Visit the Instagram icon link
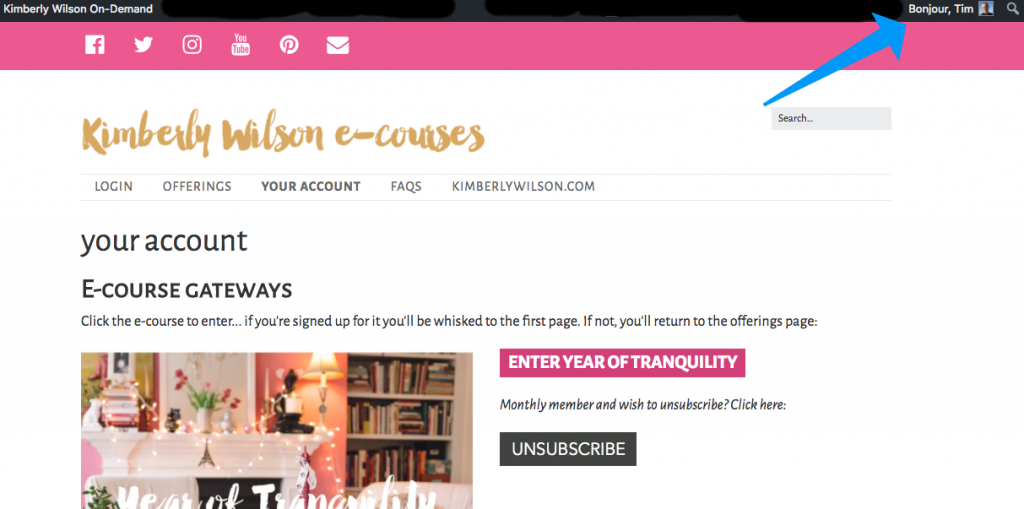 (192, 45)
